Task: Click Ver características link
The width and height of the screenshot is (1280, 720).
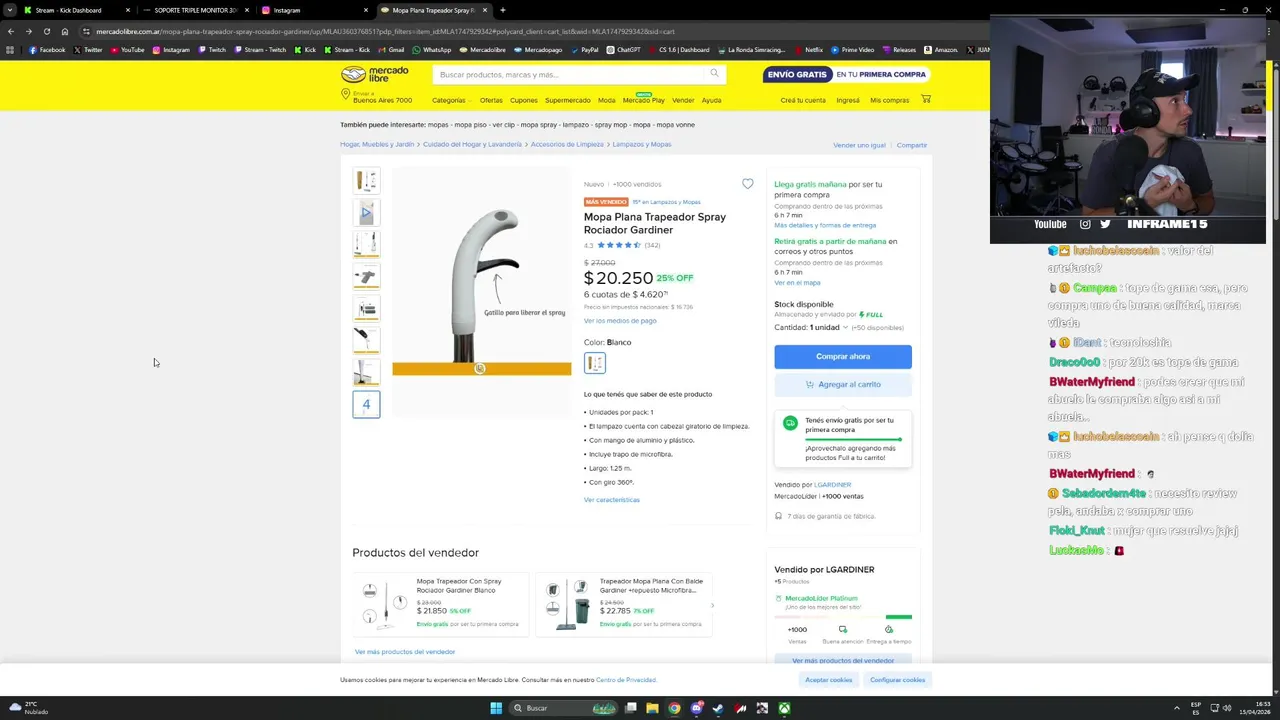Action: click(612, 500)
